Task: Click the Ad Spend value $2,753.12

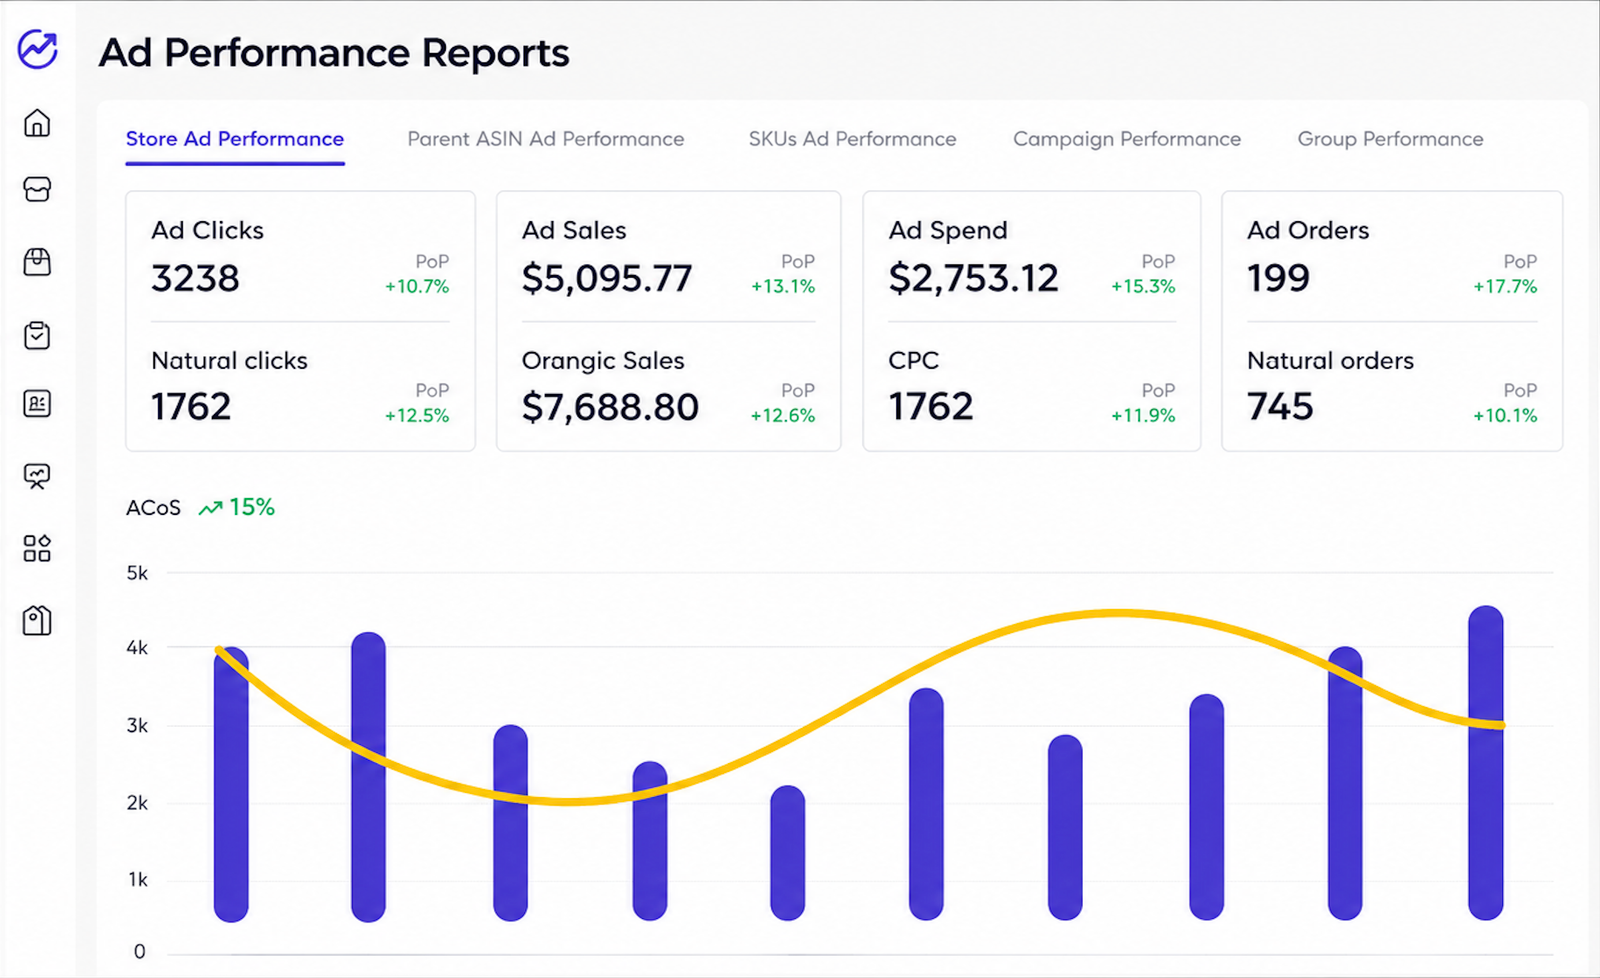Action: pos(973,278)
